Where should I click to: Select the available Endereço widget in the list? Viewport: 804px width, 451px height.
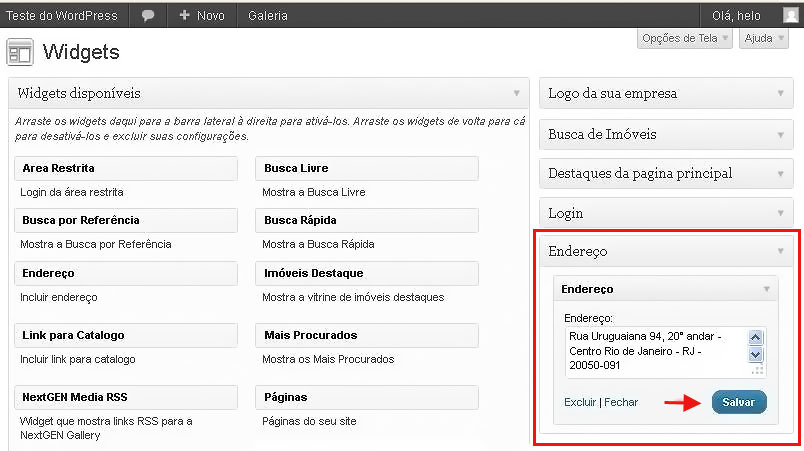pos(126,274)
